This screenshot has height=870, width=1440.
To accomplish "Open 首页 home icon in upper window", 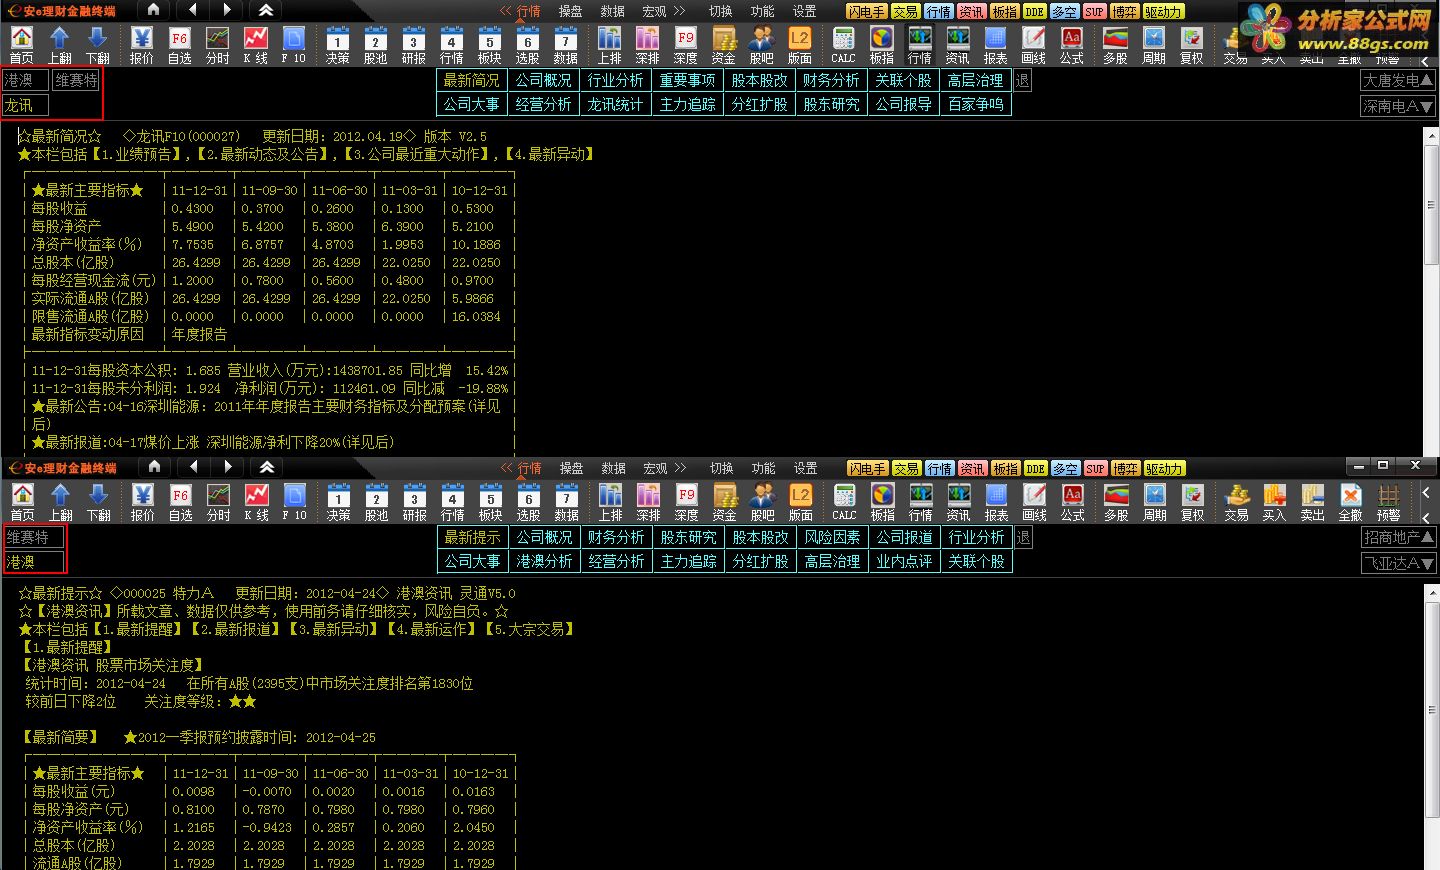I will [x=22, y=45].
